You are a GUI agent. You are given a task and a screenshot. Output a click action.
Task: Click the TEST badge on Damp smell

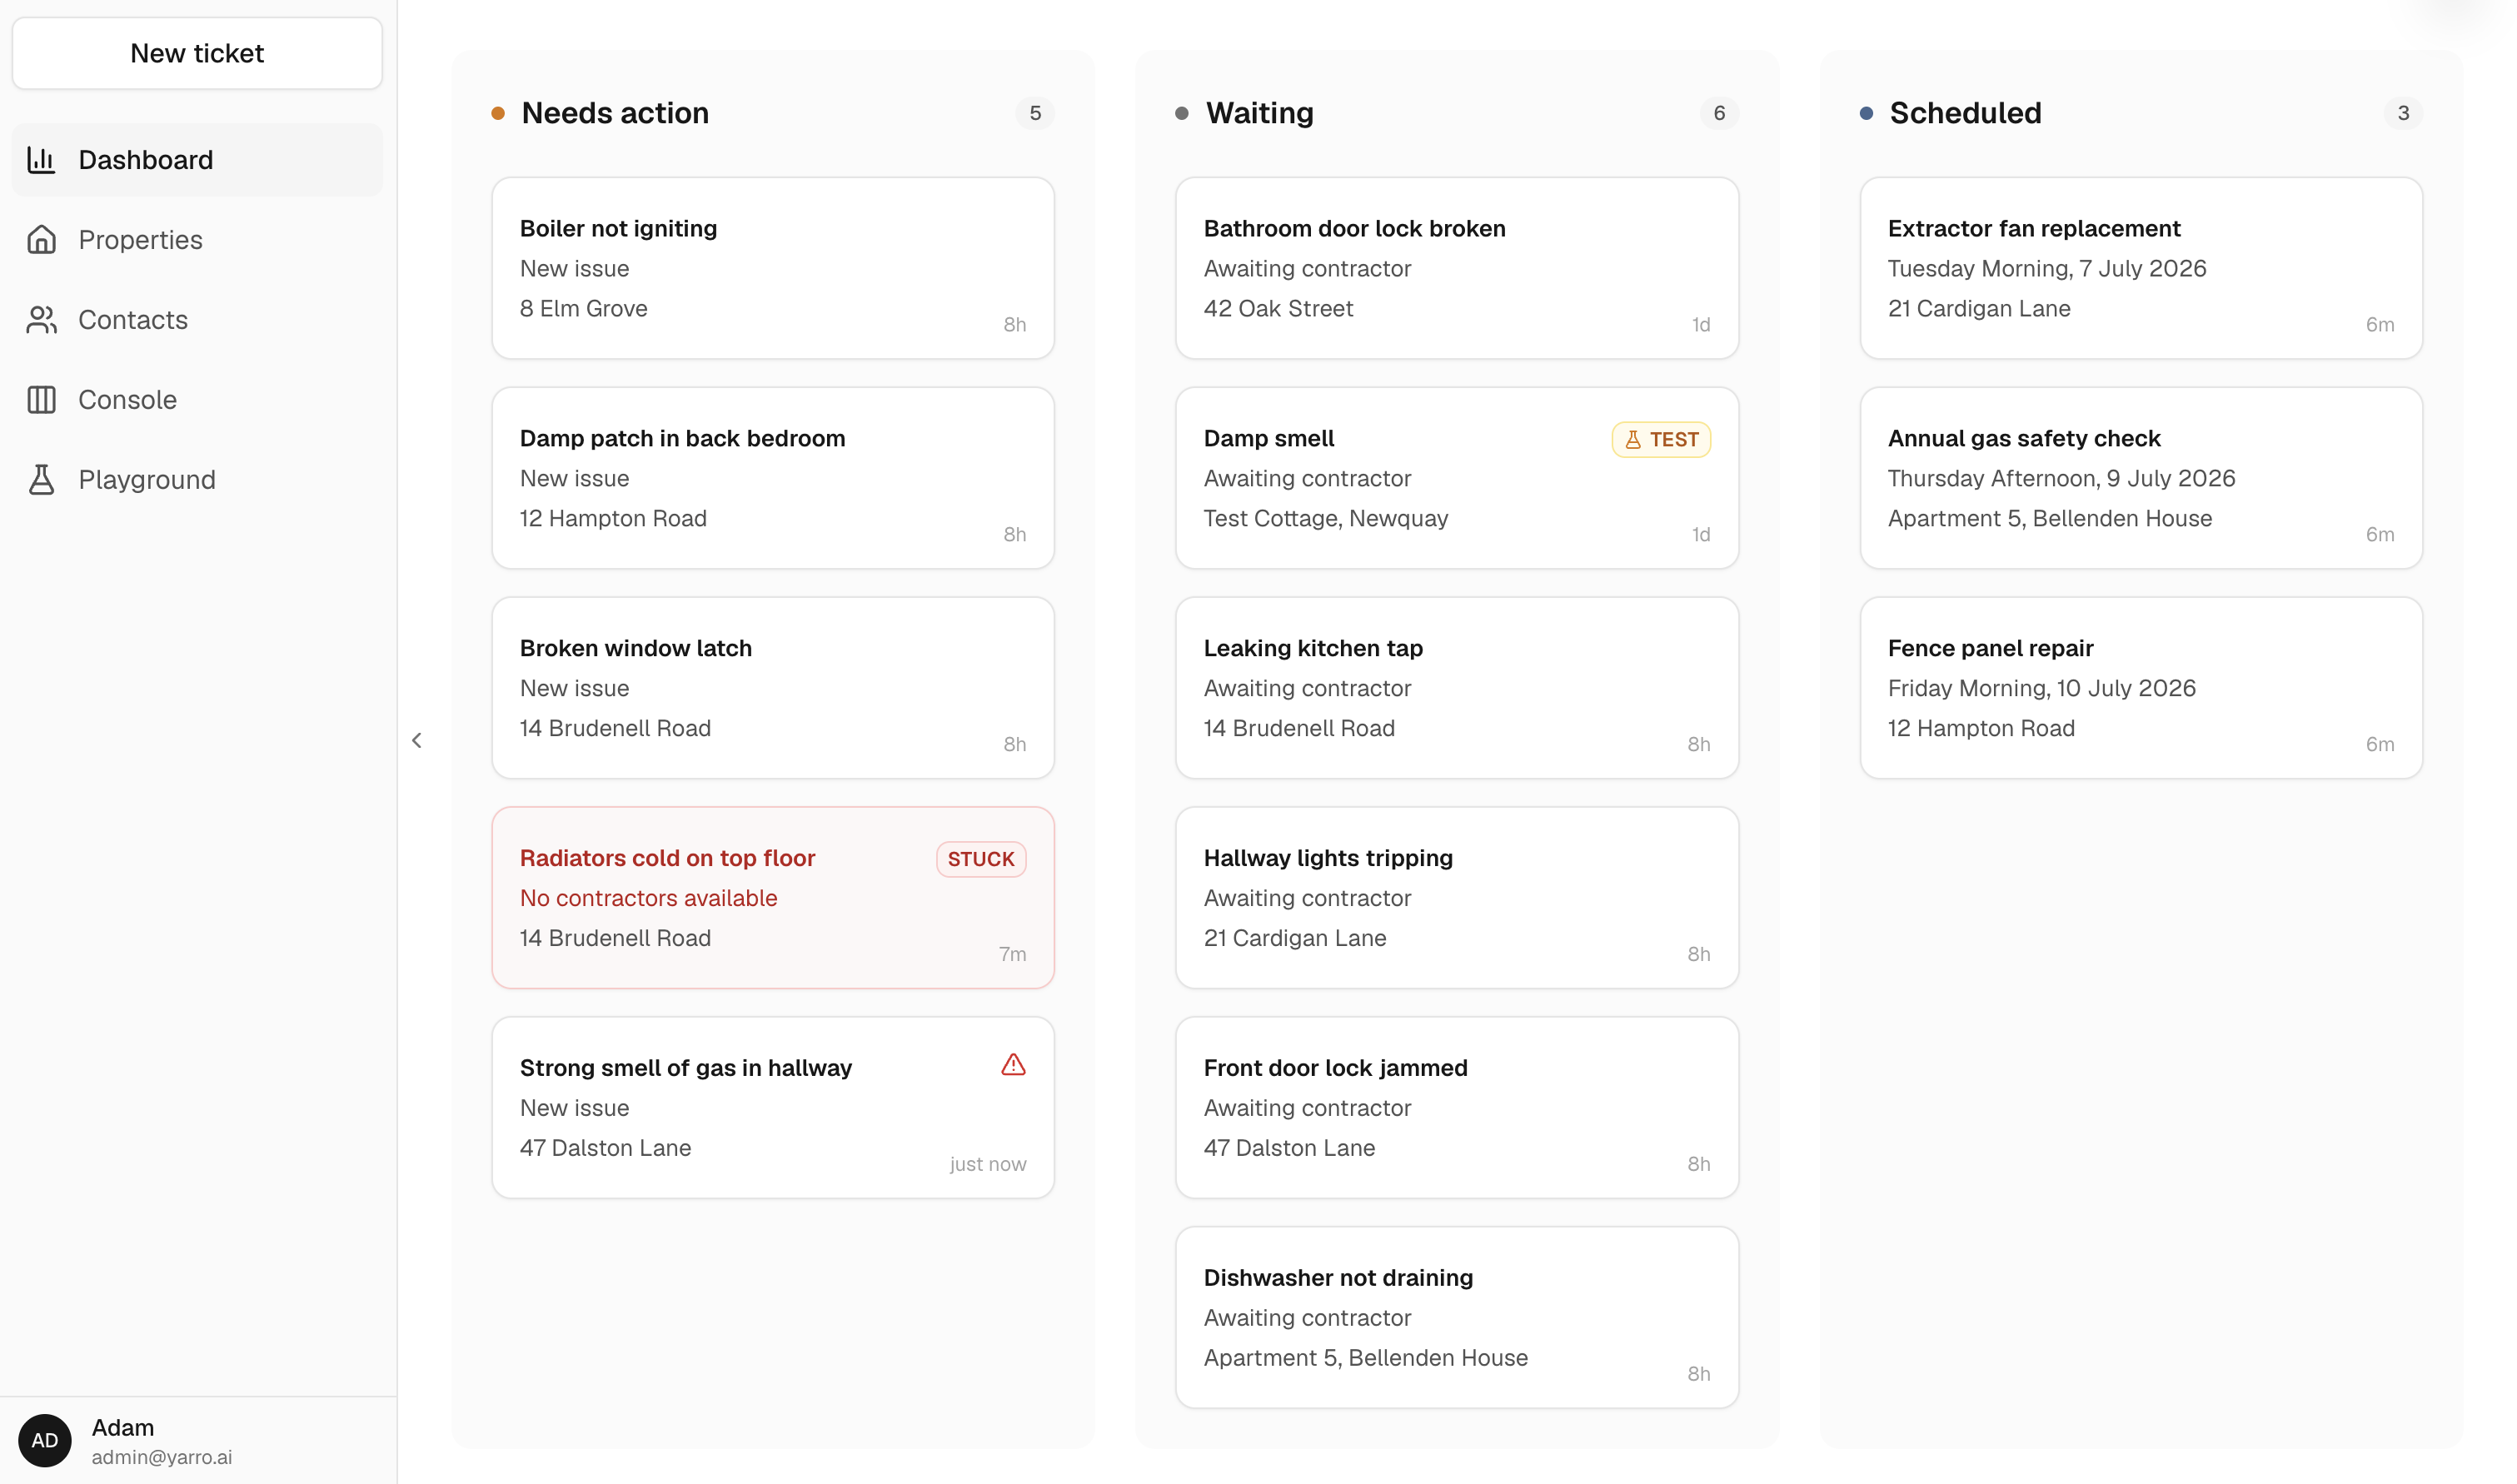pos(1661,440)
